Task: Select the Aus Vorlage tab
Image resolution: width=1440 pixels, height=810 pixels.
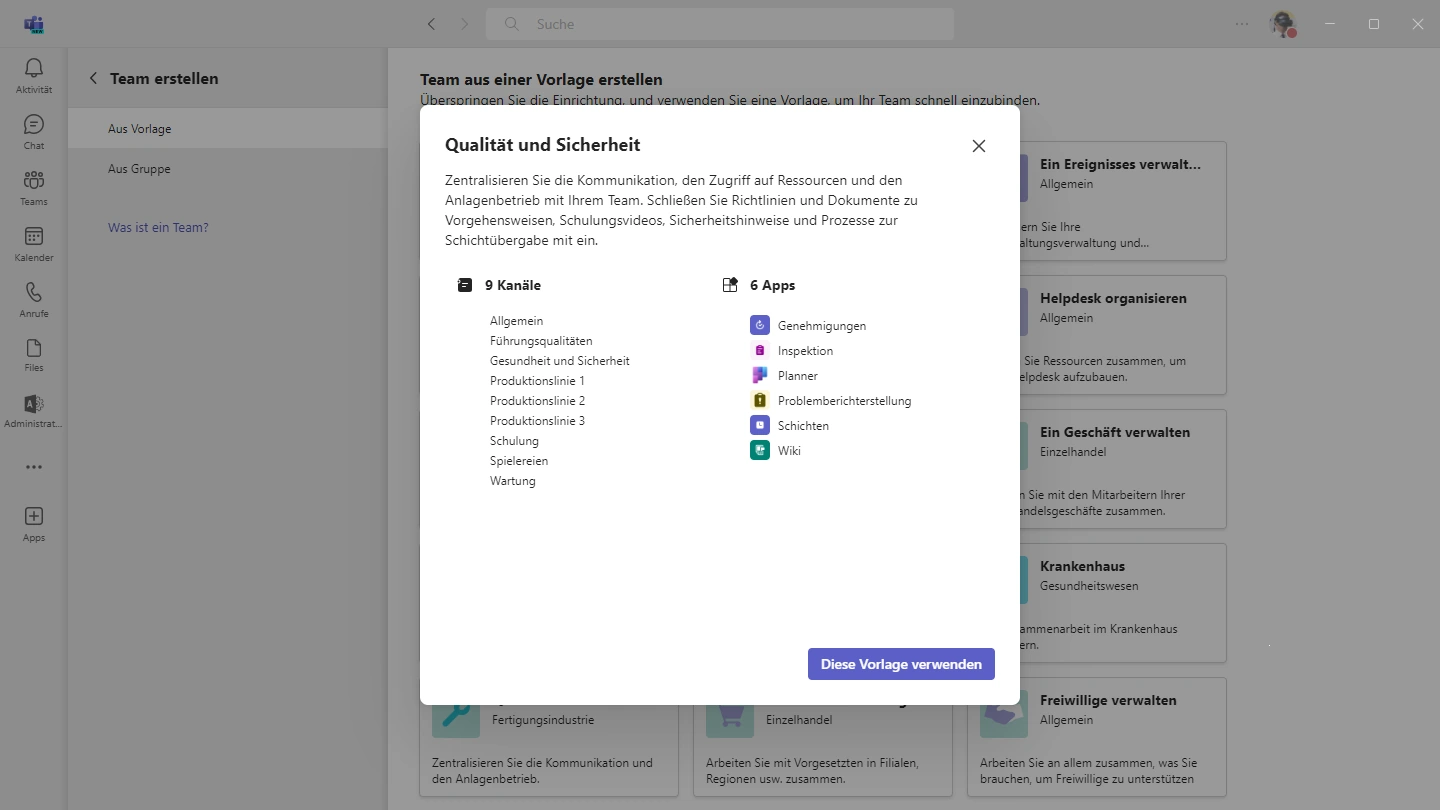Action: tap(140, 129)
